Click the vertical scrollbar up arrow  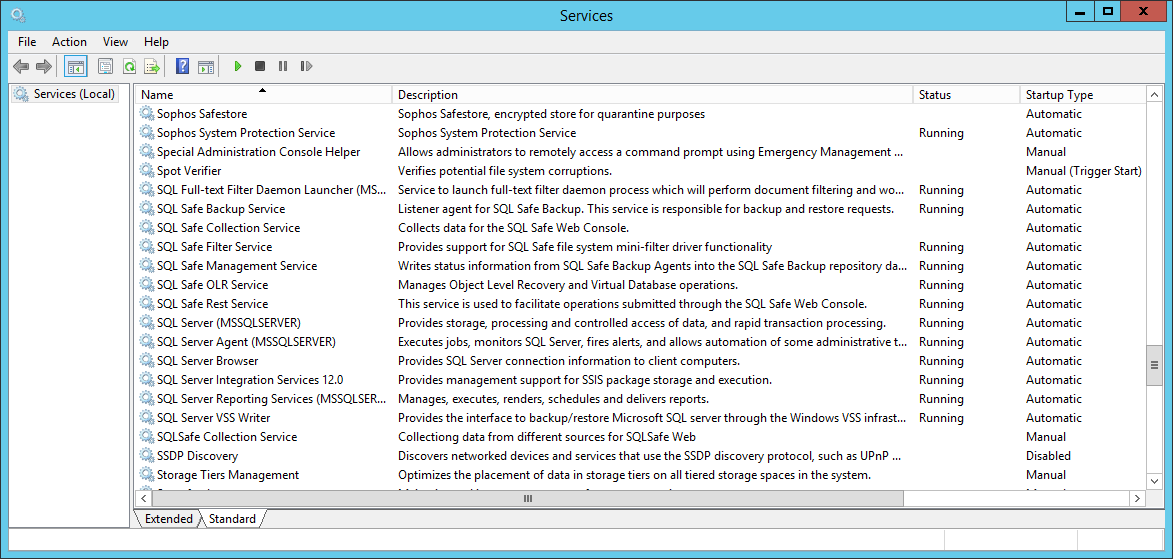tap(1154, 94)
